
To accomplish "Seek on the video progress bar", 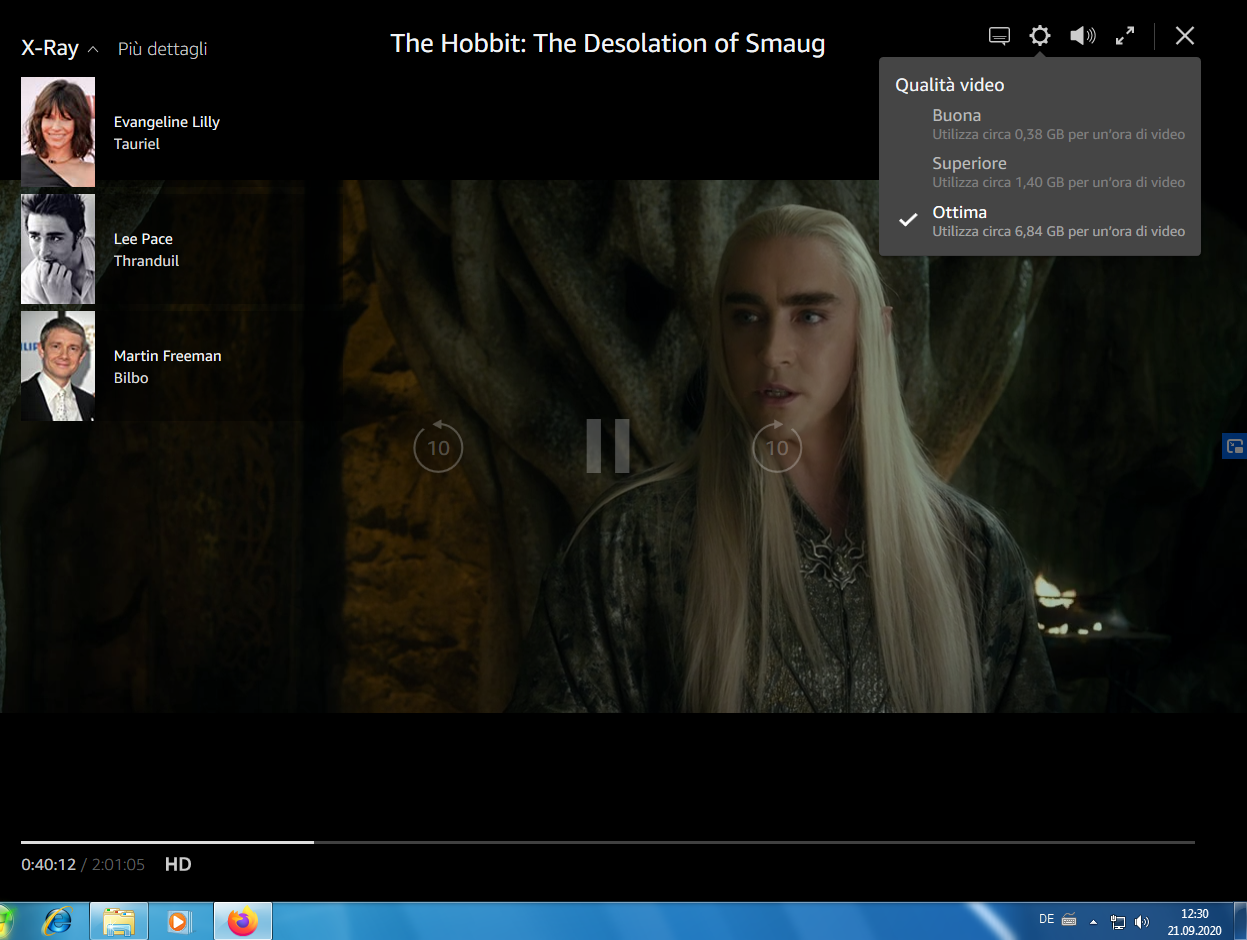I will [x=608, y=842].
